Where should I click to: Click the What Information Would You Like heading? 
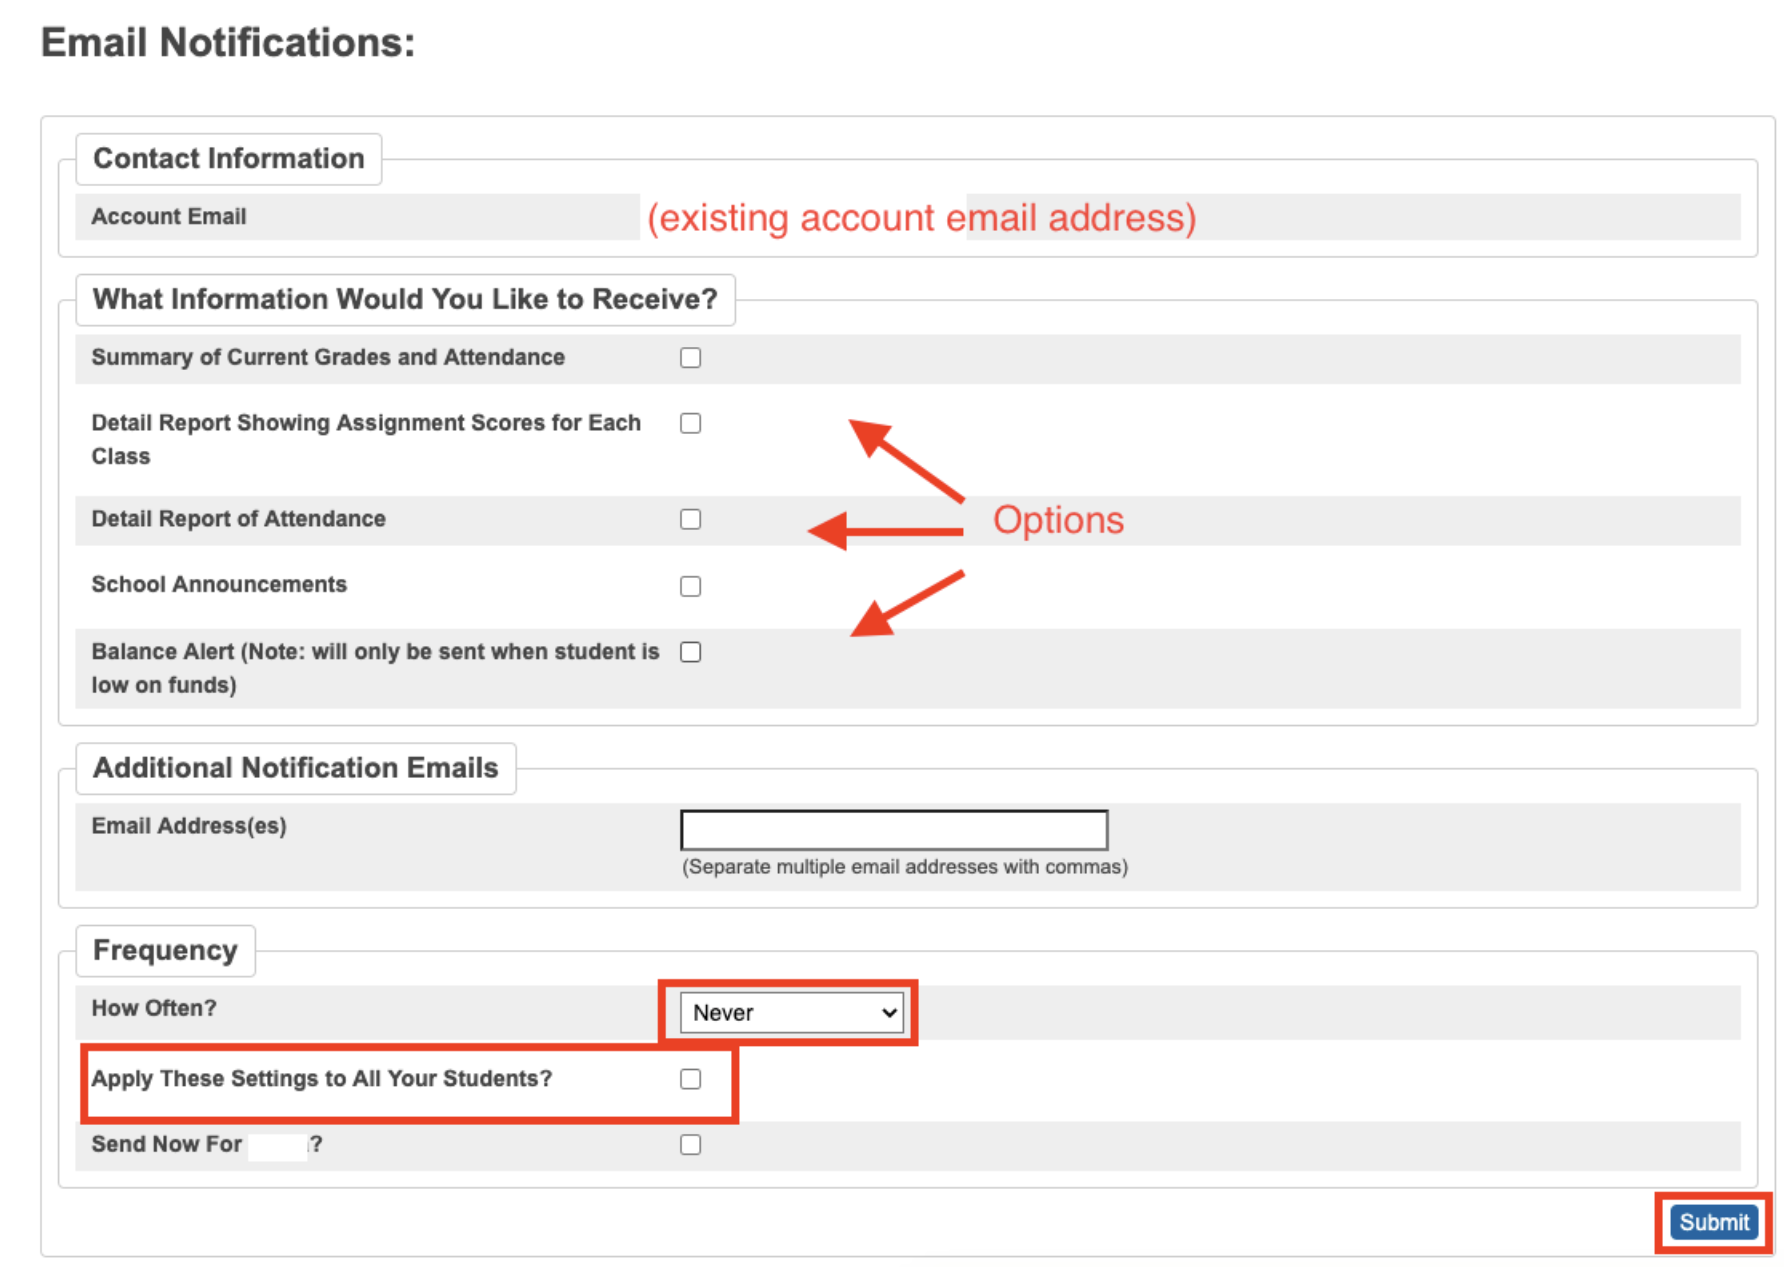pyautogui.click(x=405, y=299)
